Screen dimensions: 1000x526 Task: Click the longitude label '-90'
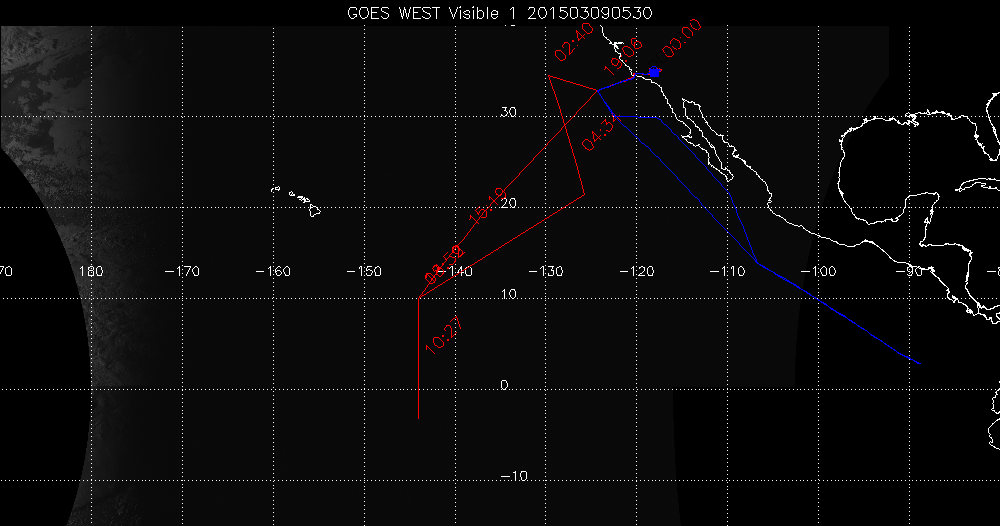909,271
